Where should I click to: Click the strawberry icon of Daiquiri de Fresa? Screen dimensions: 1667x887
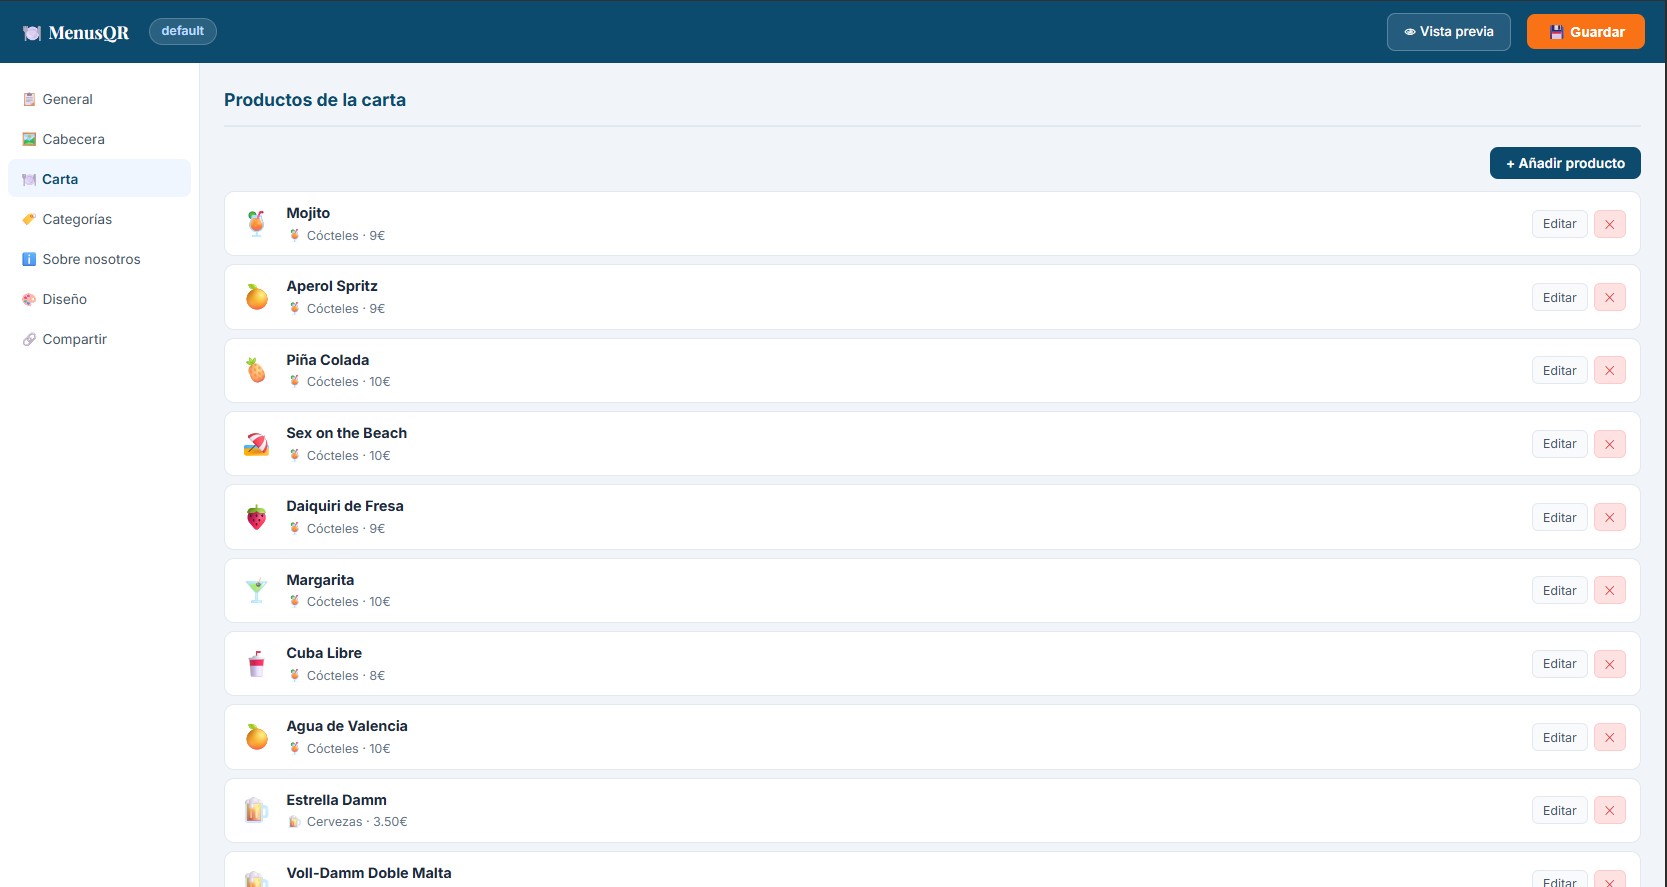tap(257, 517)
